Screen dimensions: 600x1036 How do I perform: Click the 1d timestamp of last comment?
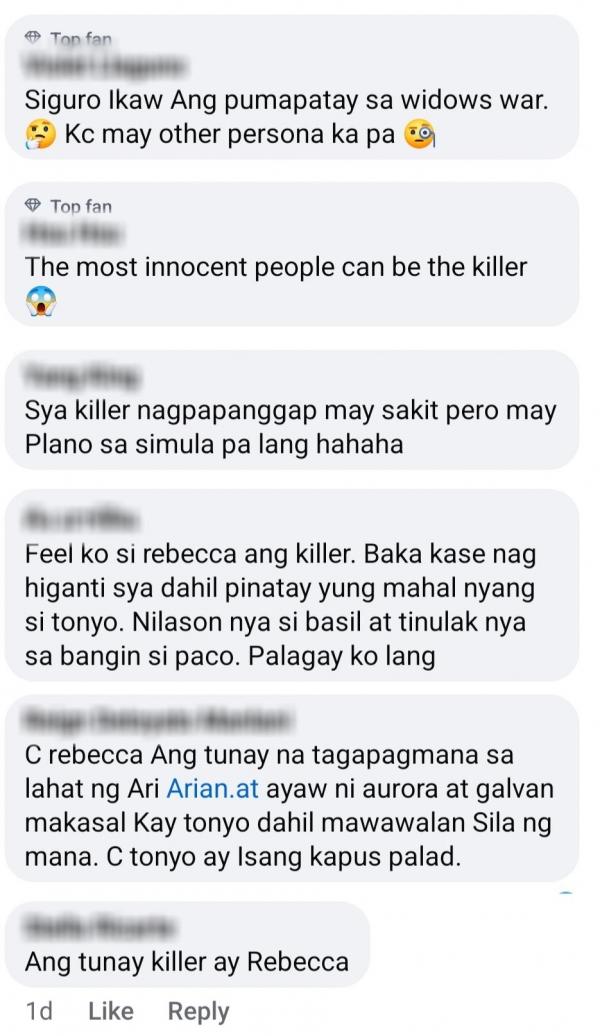click(x=39, y=1011)
